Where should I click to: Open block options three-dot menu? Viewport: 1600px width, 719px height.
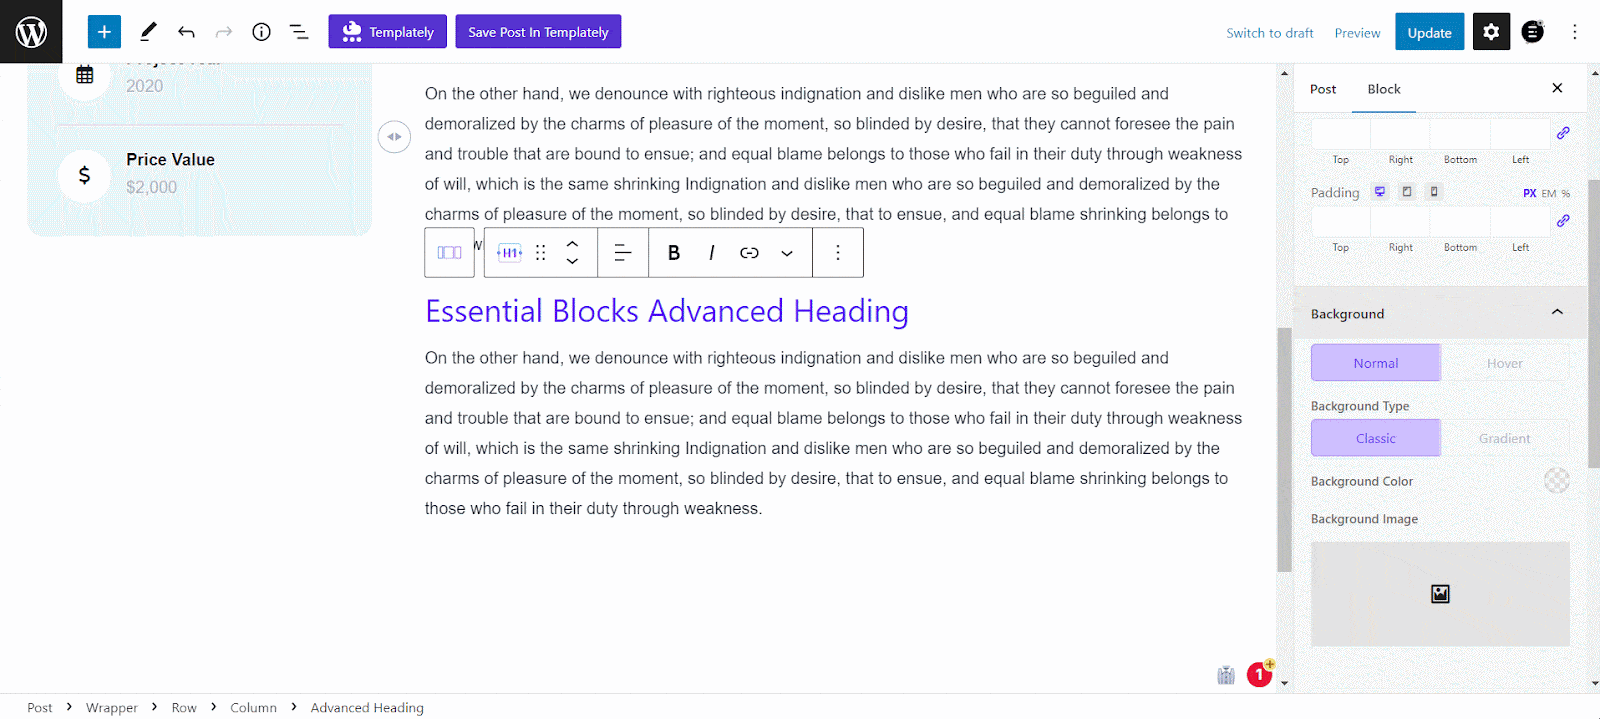pyautogui.click(x=838, y=253)
